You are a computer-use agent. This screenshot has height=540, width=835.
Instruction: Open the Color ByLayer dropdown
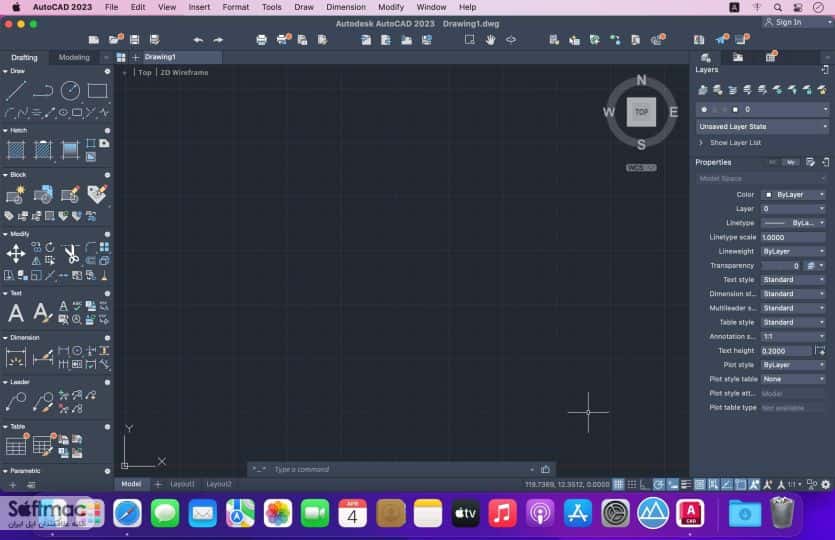(x=793, y=195)
